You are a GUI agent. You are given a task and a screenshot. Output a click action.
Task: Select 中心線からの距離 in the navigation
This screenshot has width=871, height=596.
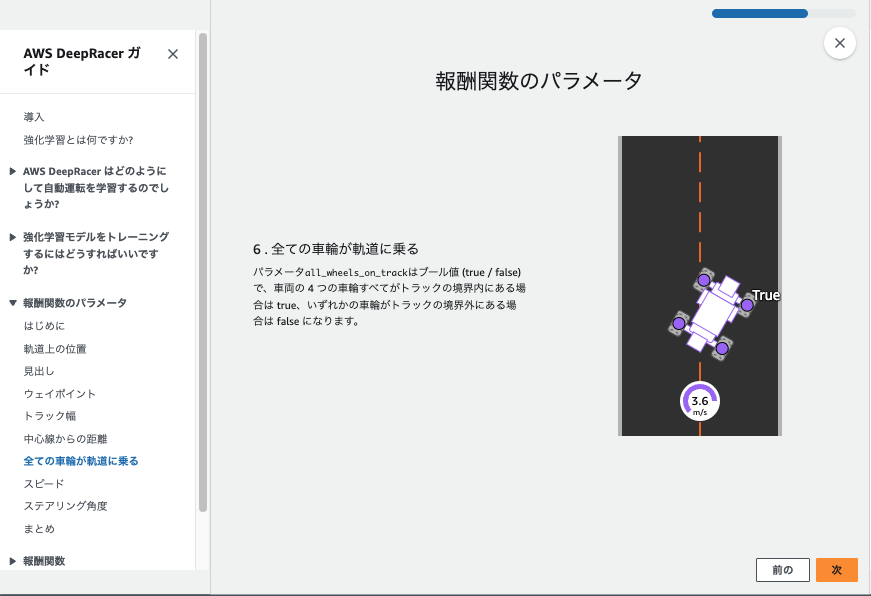(68, 438)
